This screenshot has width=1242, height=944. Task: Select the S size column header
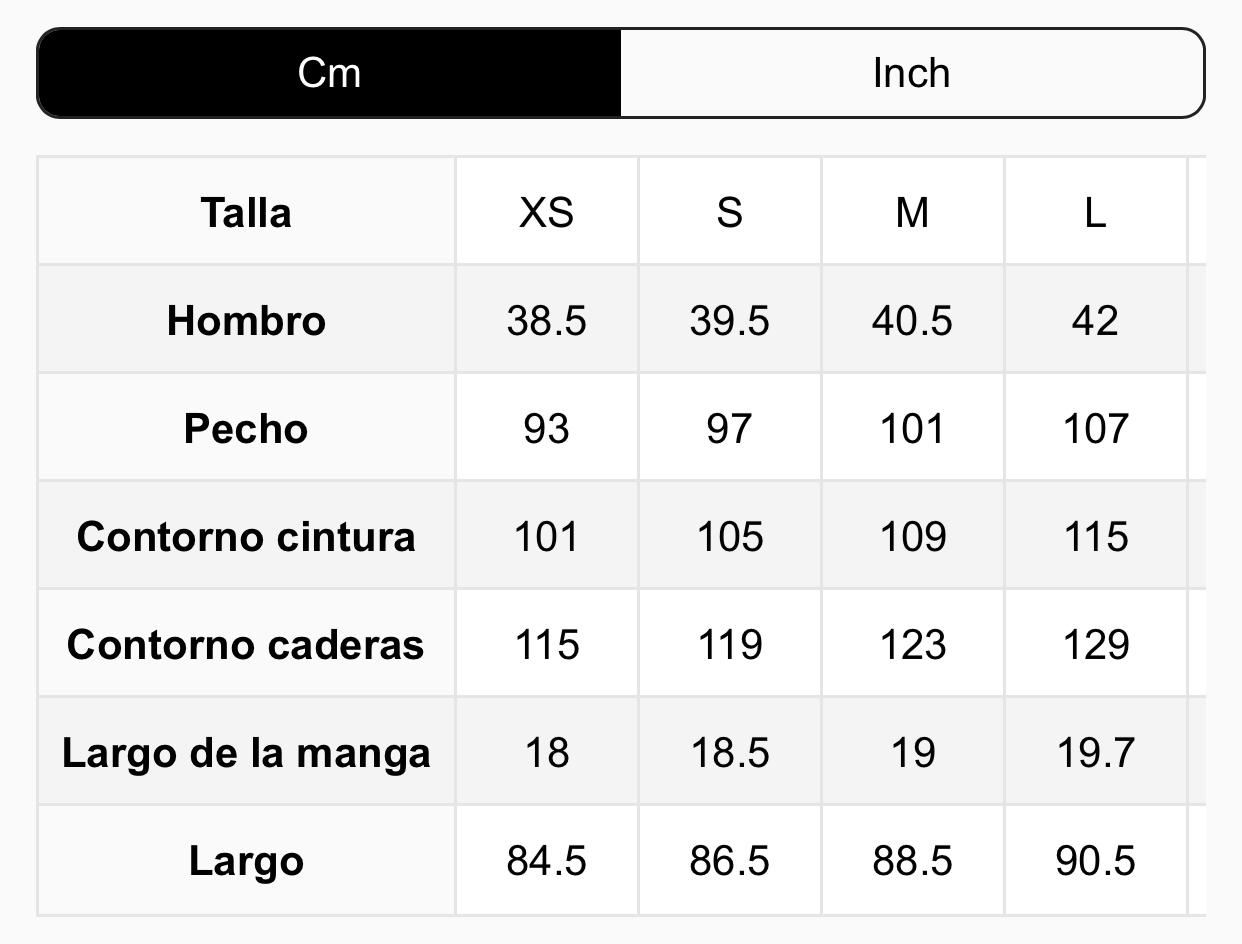point(729,212)
